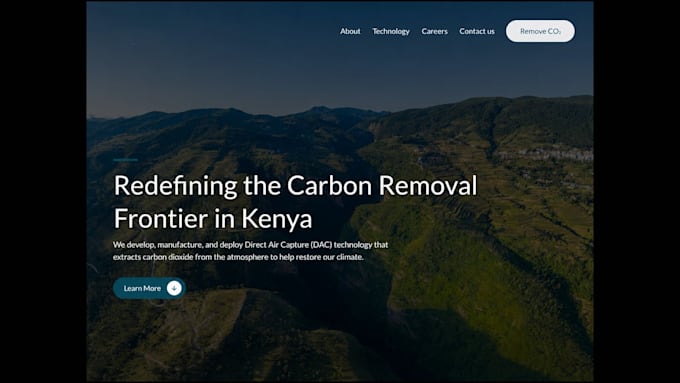Click the down-arrow circle icon in Learn More
This screenshot has height=383, width=680.
[174, 288]
